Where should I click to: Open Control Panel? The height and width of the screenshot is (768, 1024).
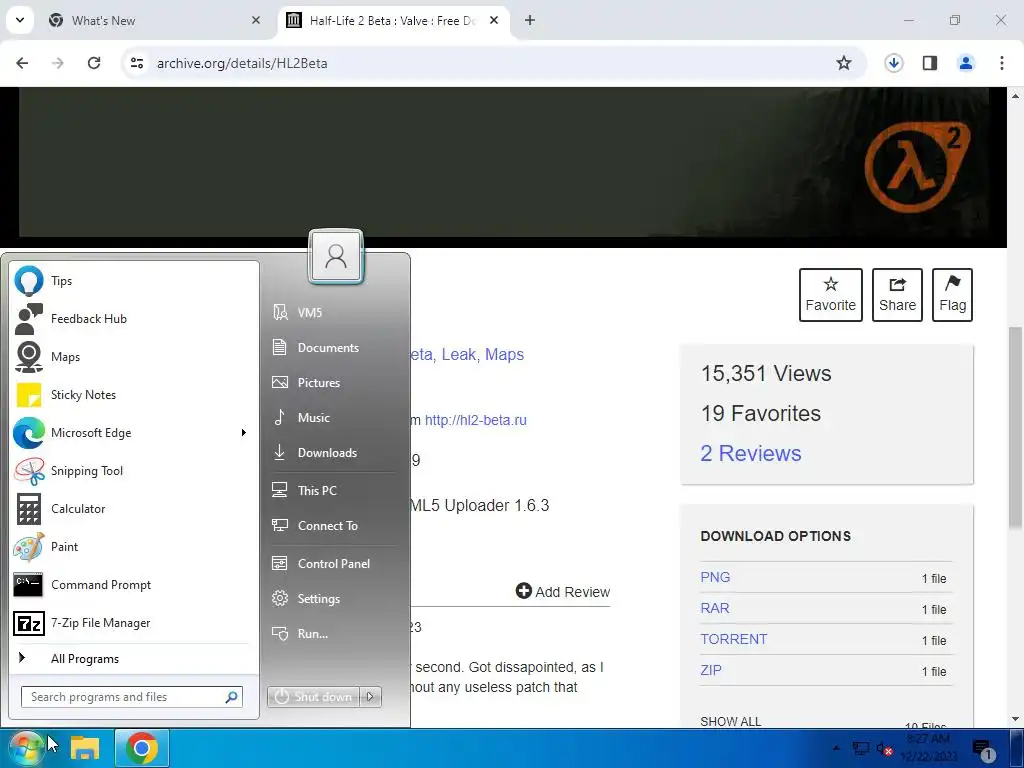point(333,564)
